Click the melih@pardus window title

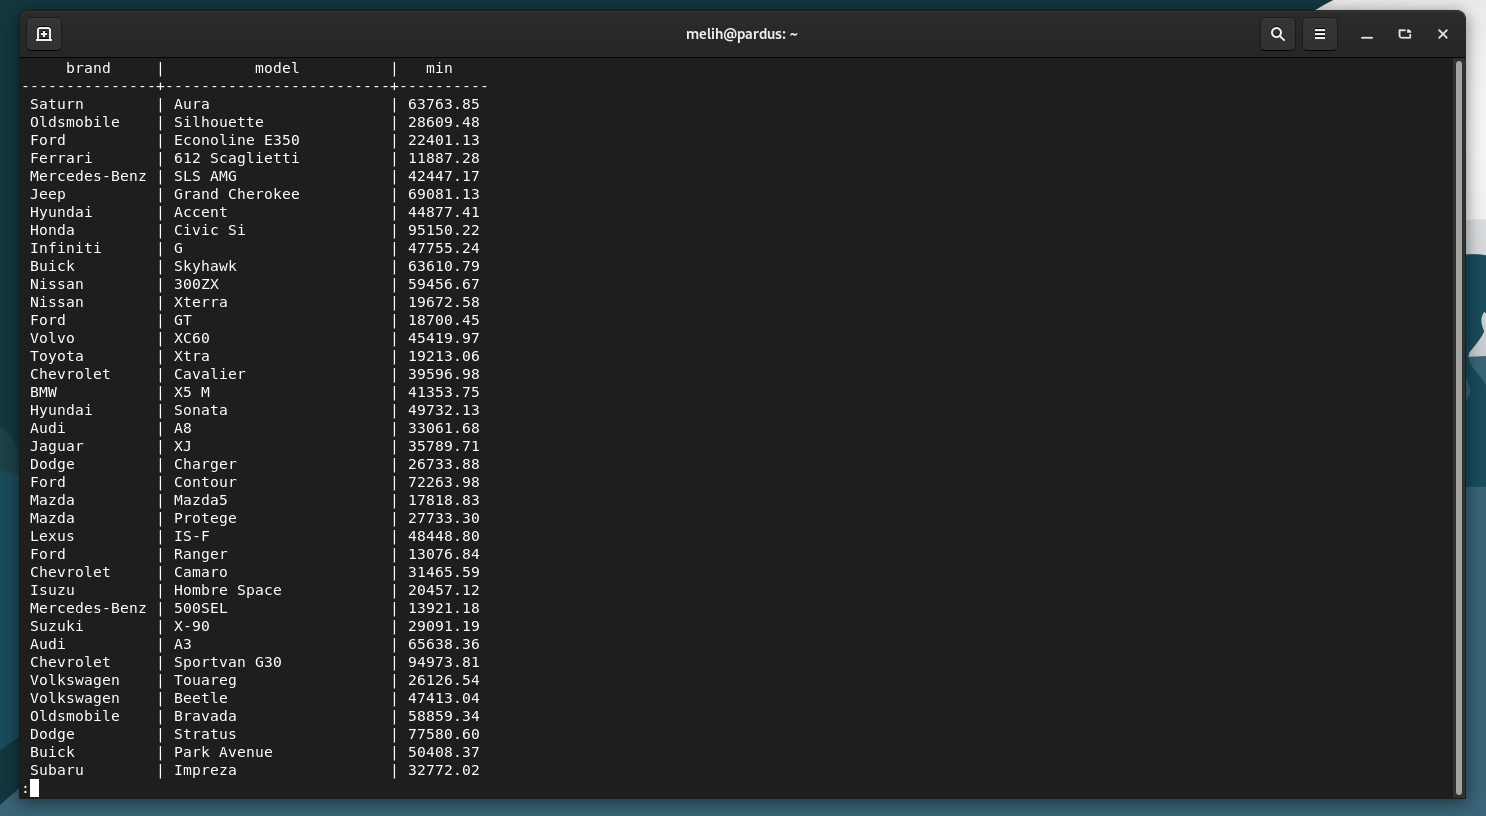click(741, 34)
